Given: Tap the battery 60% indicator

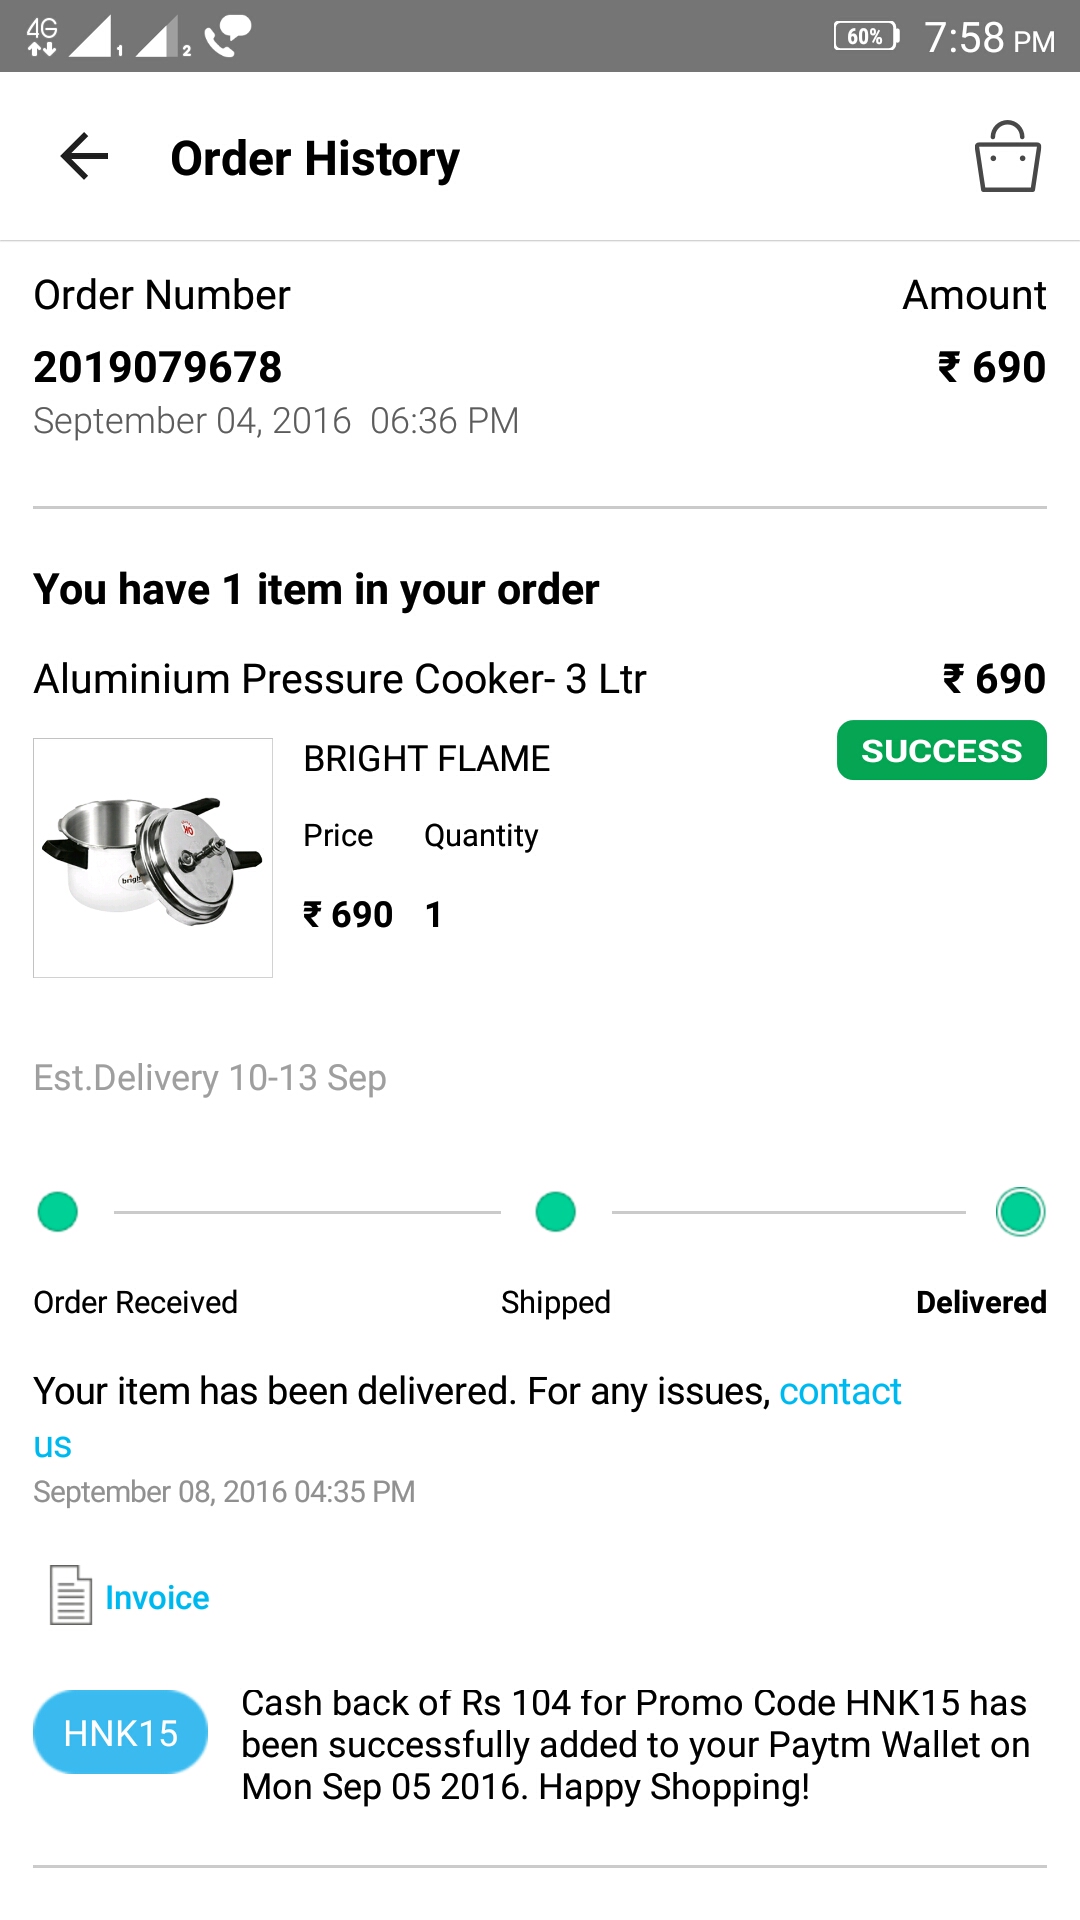Looking at the screenshot, I should (866, 37).
